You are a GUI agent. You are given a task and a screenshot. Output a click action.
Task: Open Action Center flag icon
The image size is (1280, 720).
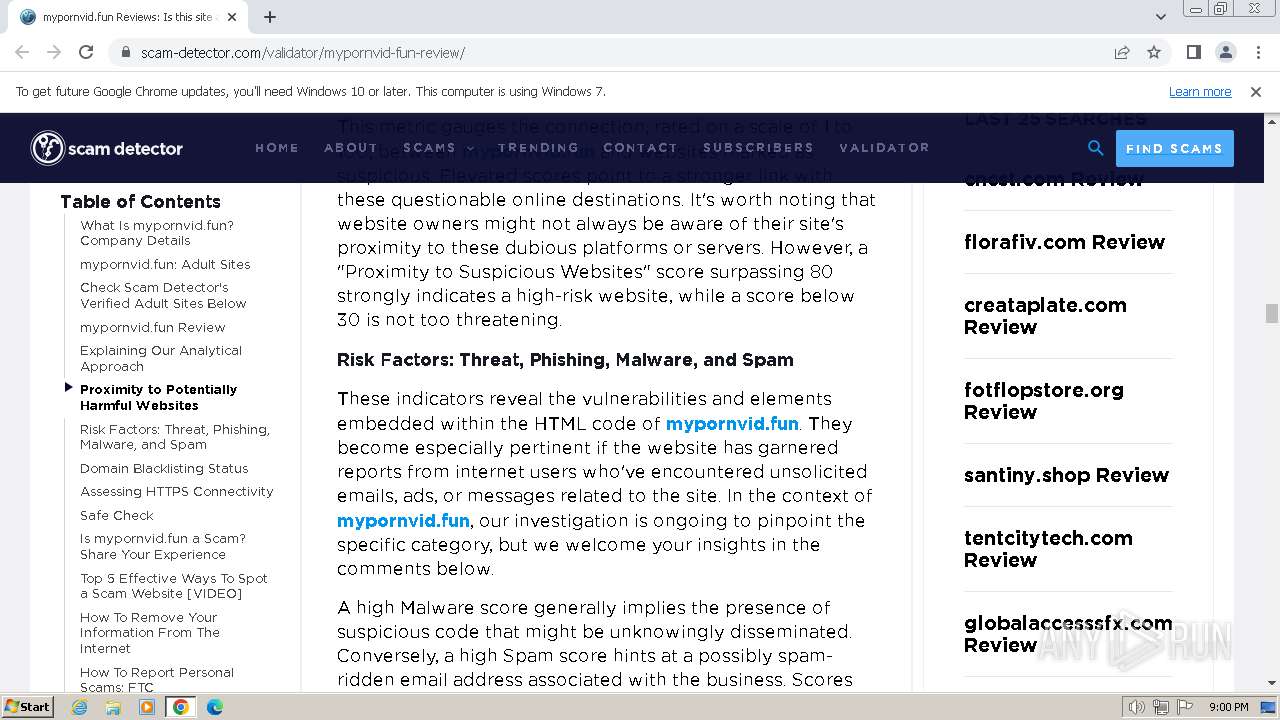pyautogui.click(x=1185, y=707)
